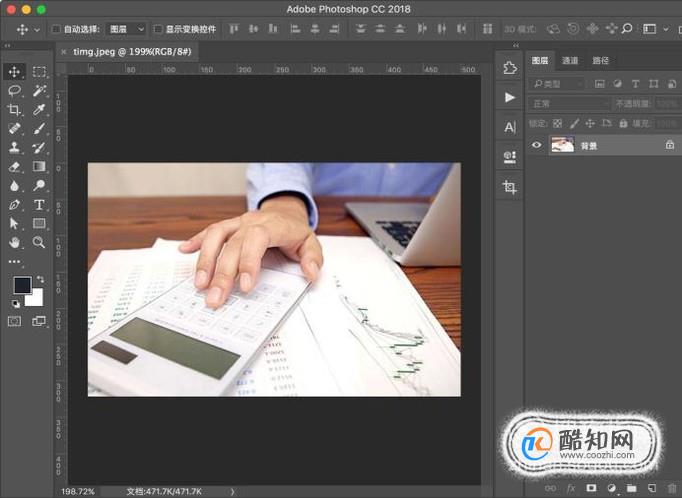The width and height of the screenshot is (682, 498).
Task: Open the Character panel icon
Action: click(x=510, y=127)
